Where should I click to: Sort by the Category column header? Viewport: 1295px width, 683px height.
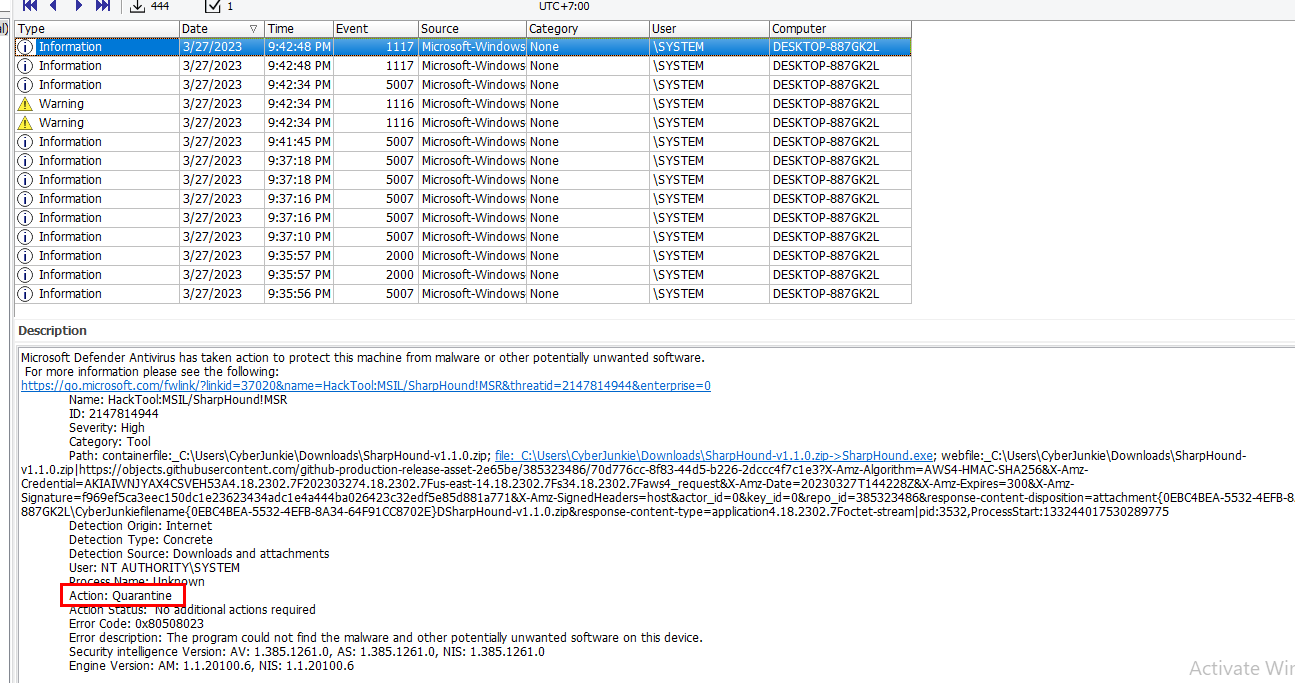tap(587, 29)
